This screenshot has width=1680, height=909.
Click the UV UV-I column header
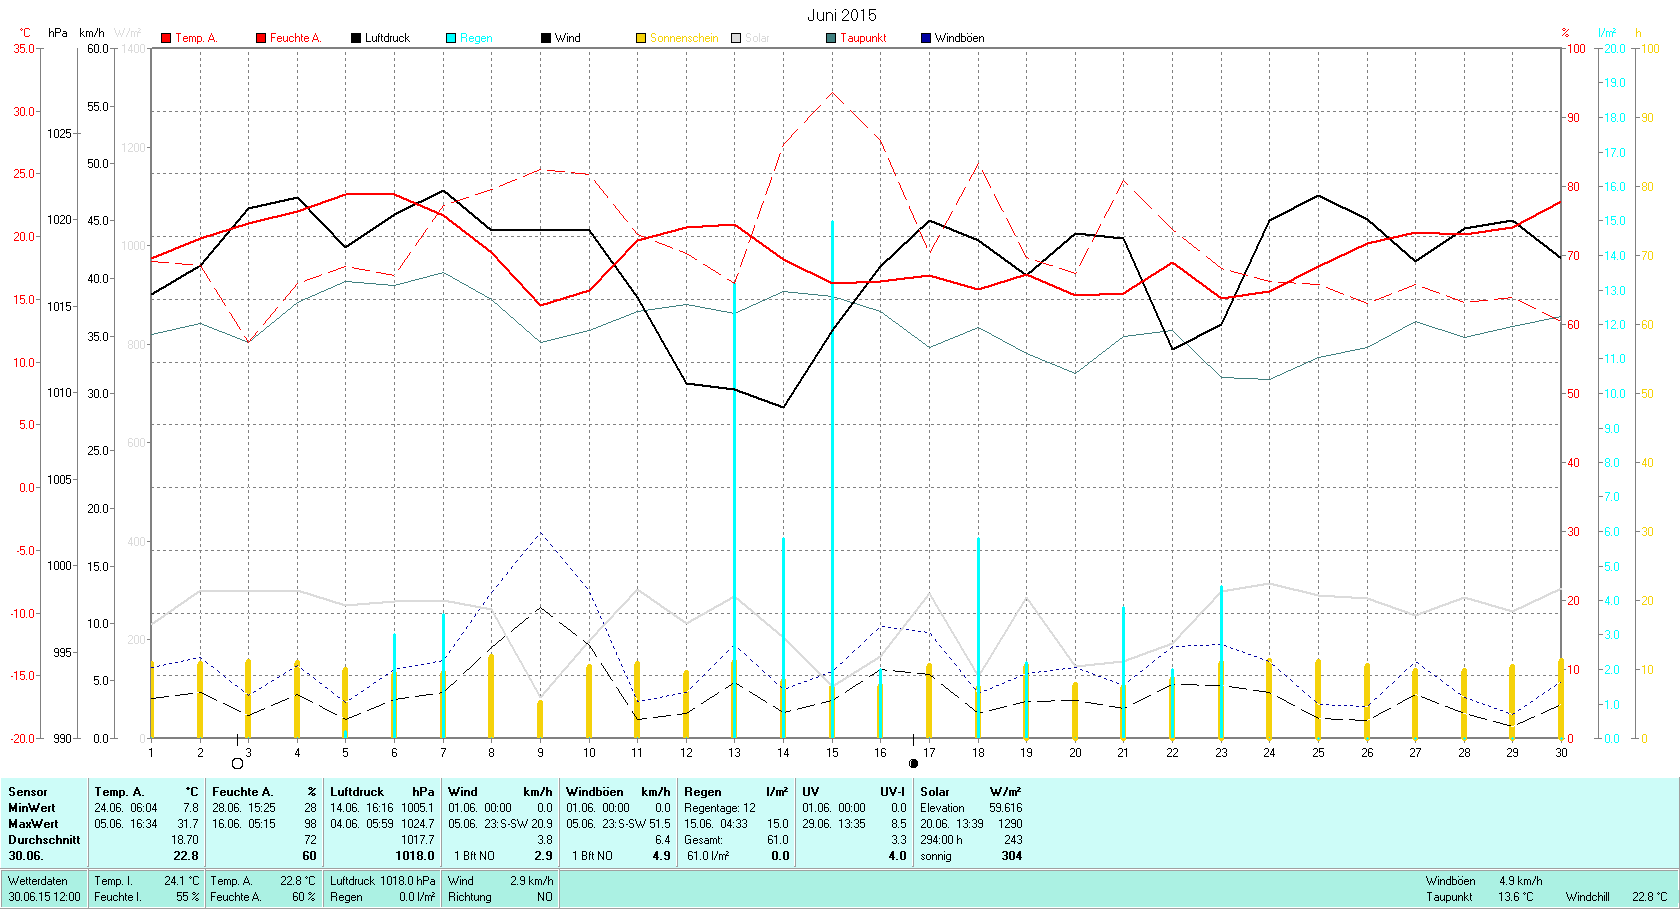pyautogui.click(x=854, y=792)
